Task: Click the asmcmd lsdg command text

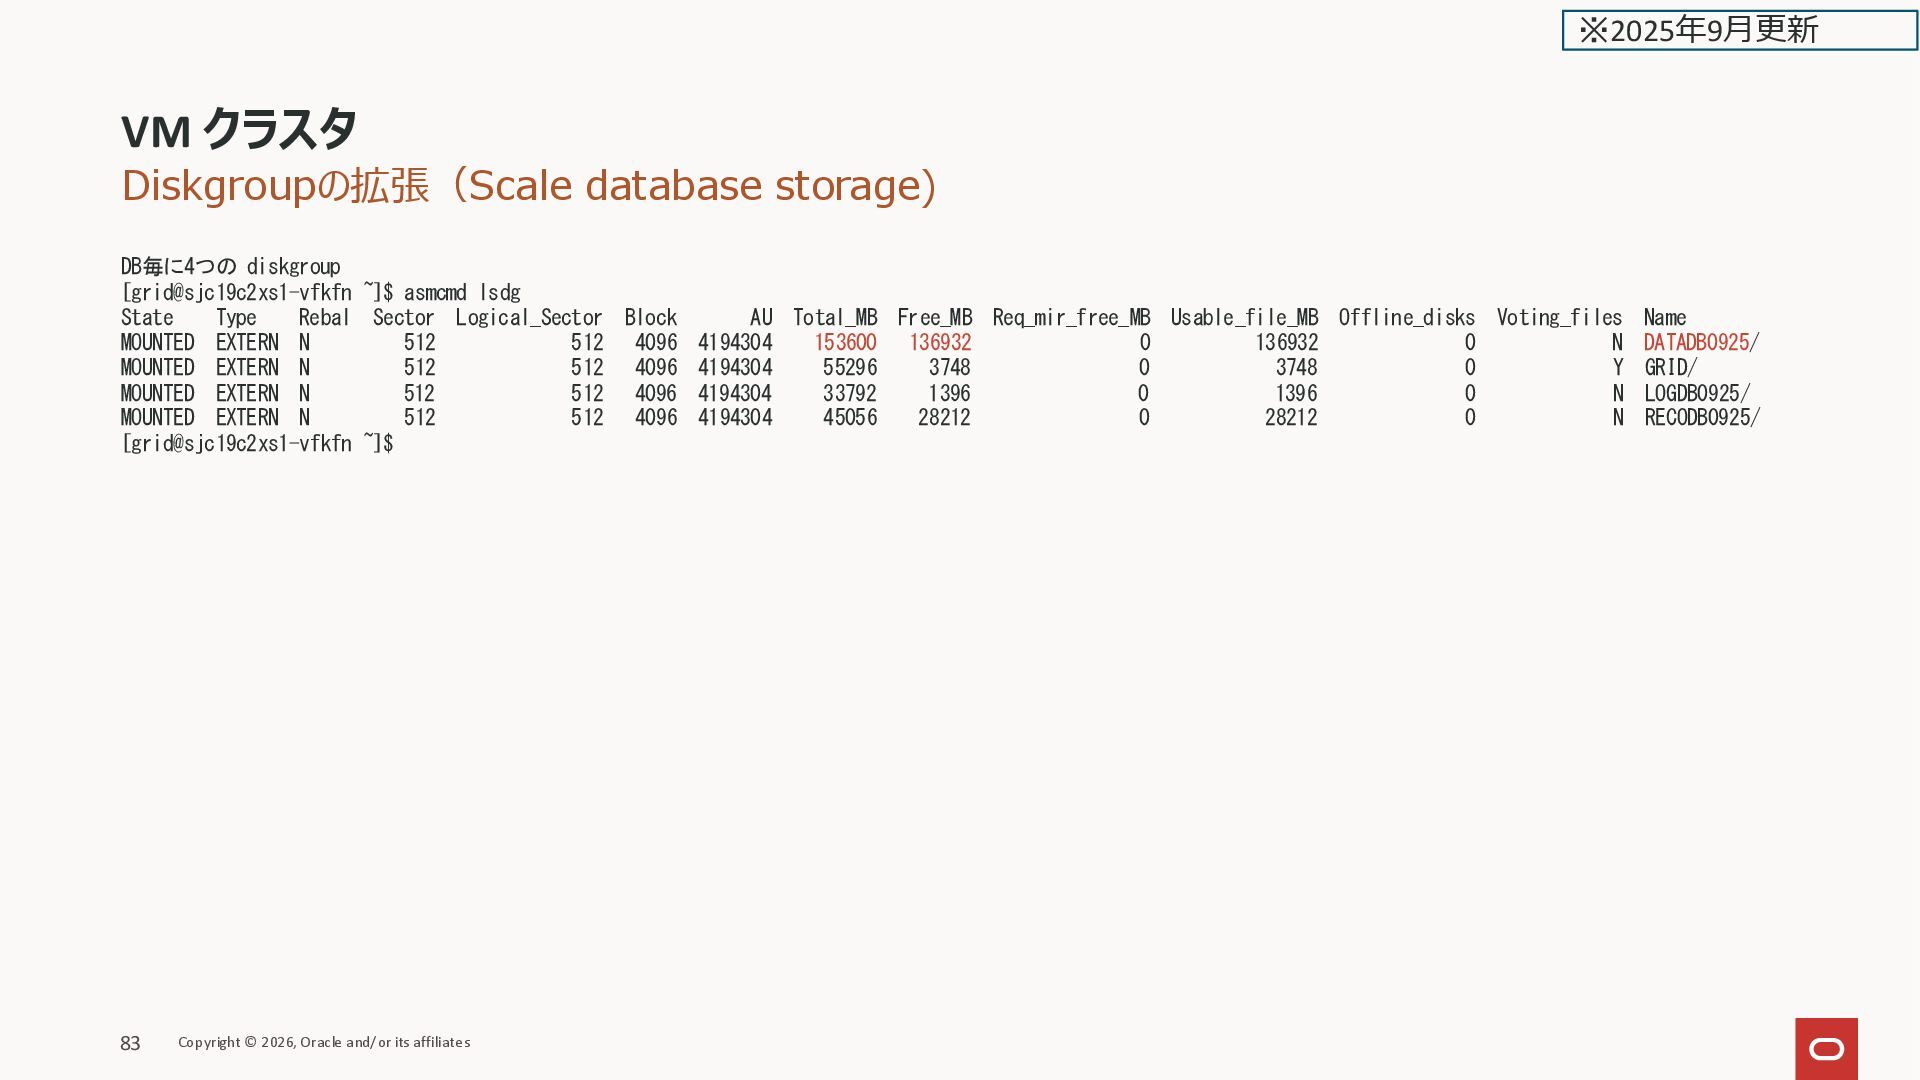Action: click(x=462, y=293)
